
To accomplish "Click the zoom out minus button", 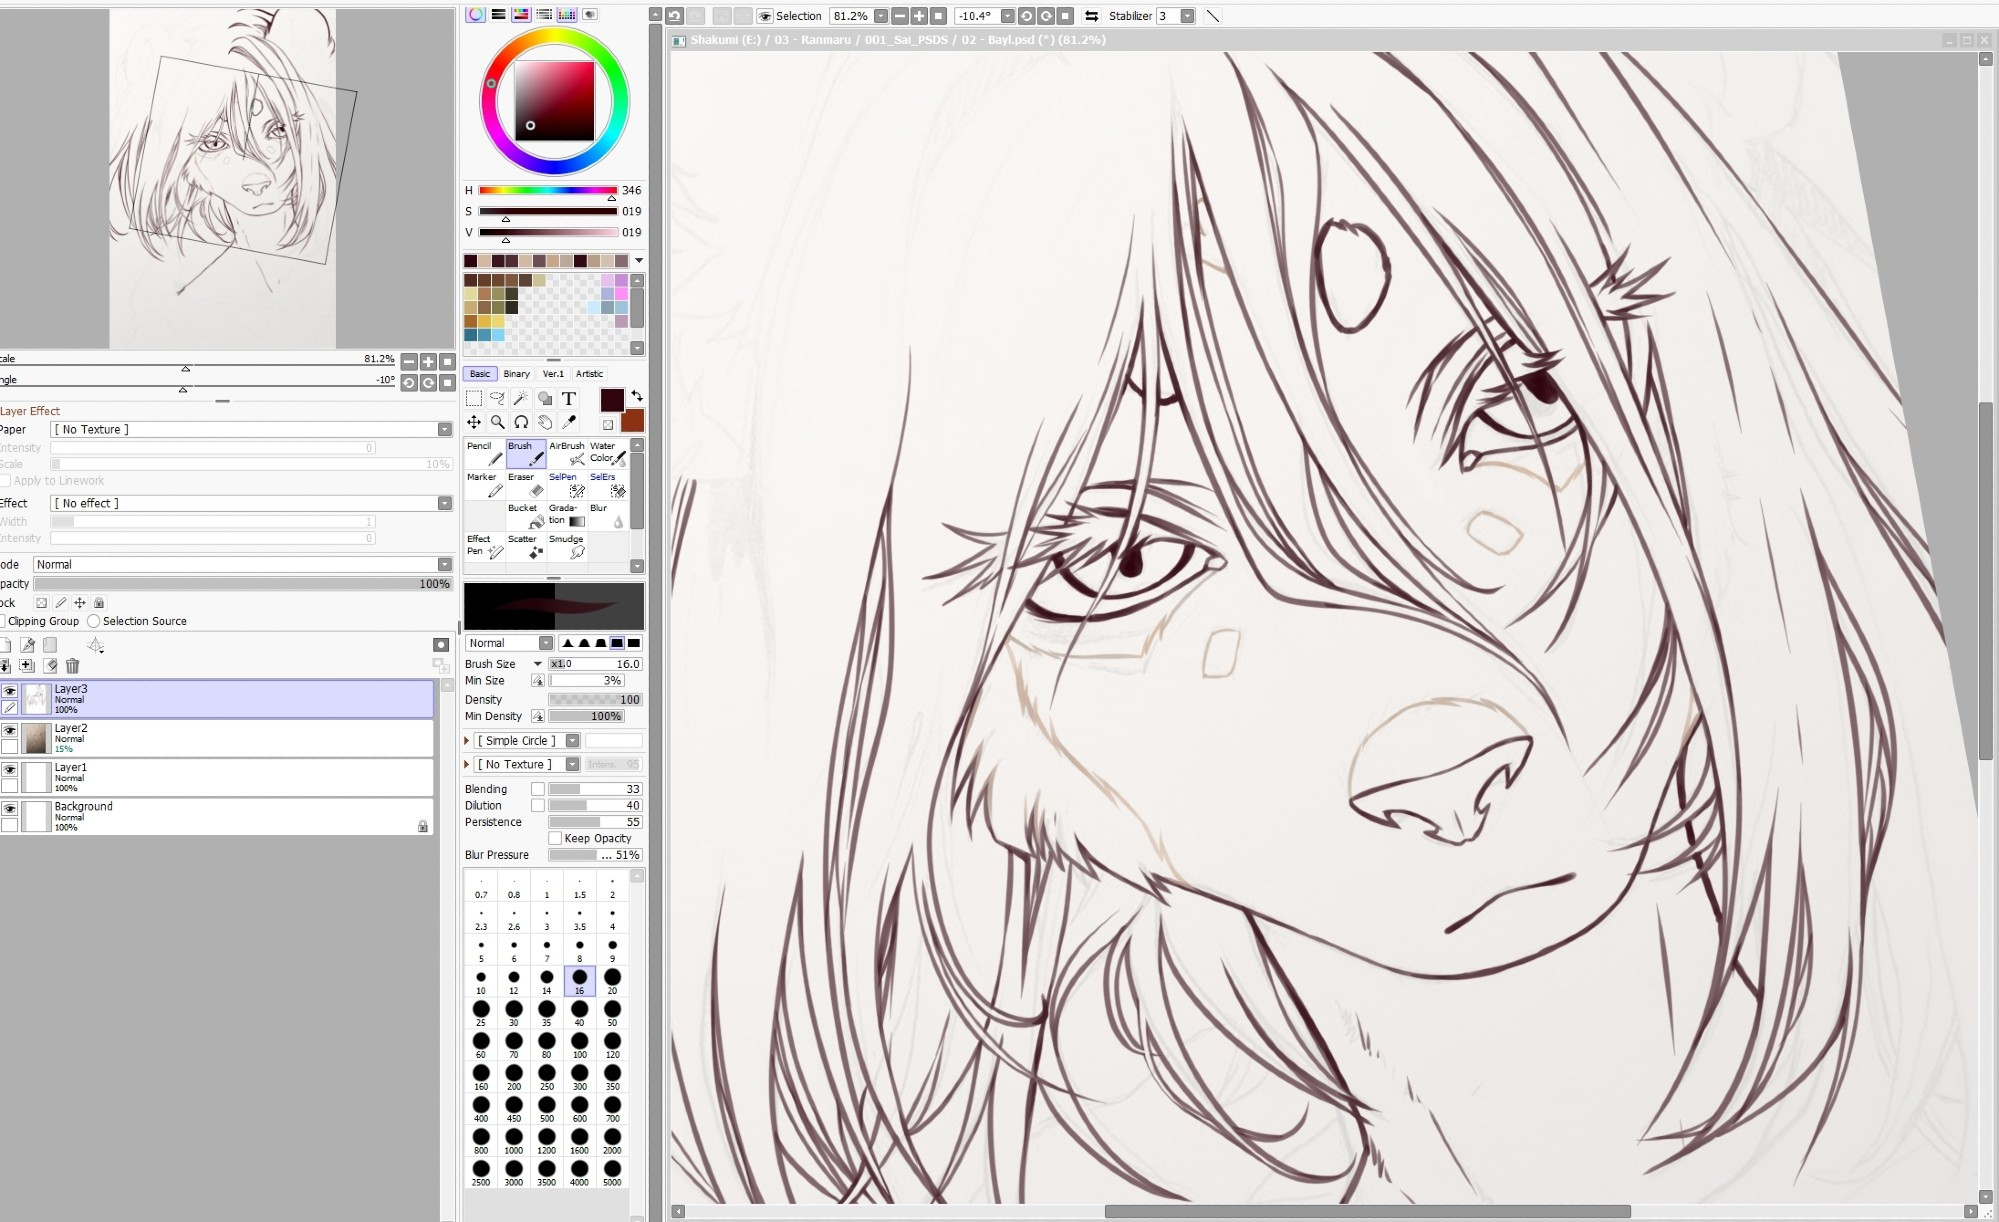I will [x=900, y=16].
